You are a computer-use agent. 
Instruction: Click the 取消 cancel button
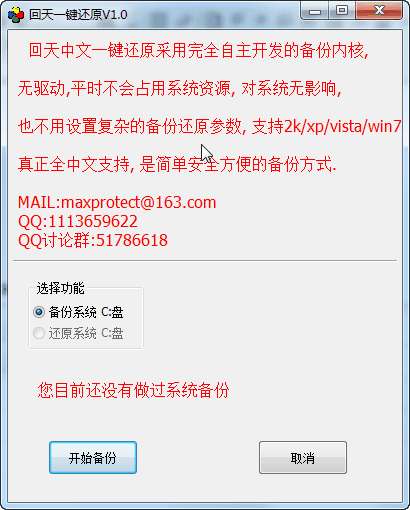point(303,458)
